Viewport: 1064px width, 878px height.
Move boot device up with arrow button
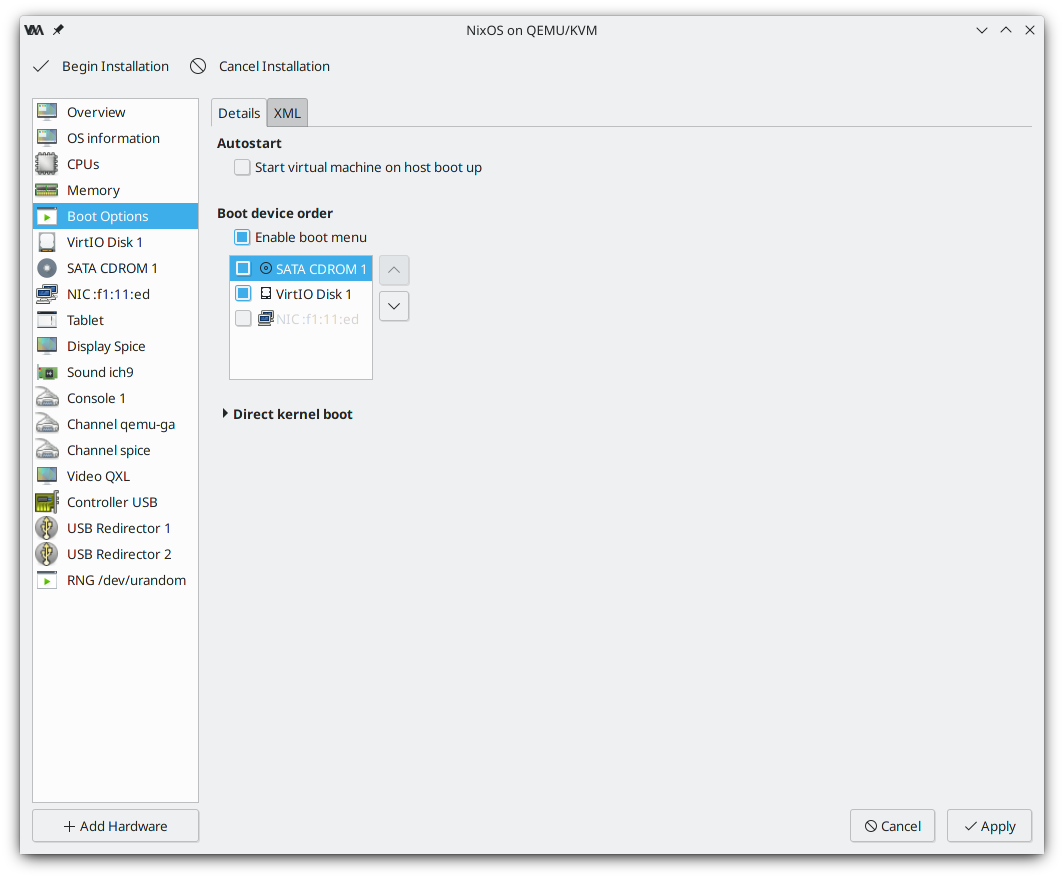pyautogui.click(x=394, y=270)
